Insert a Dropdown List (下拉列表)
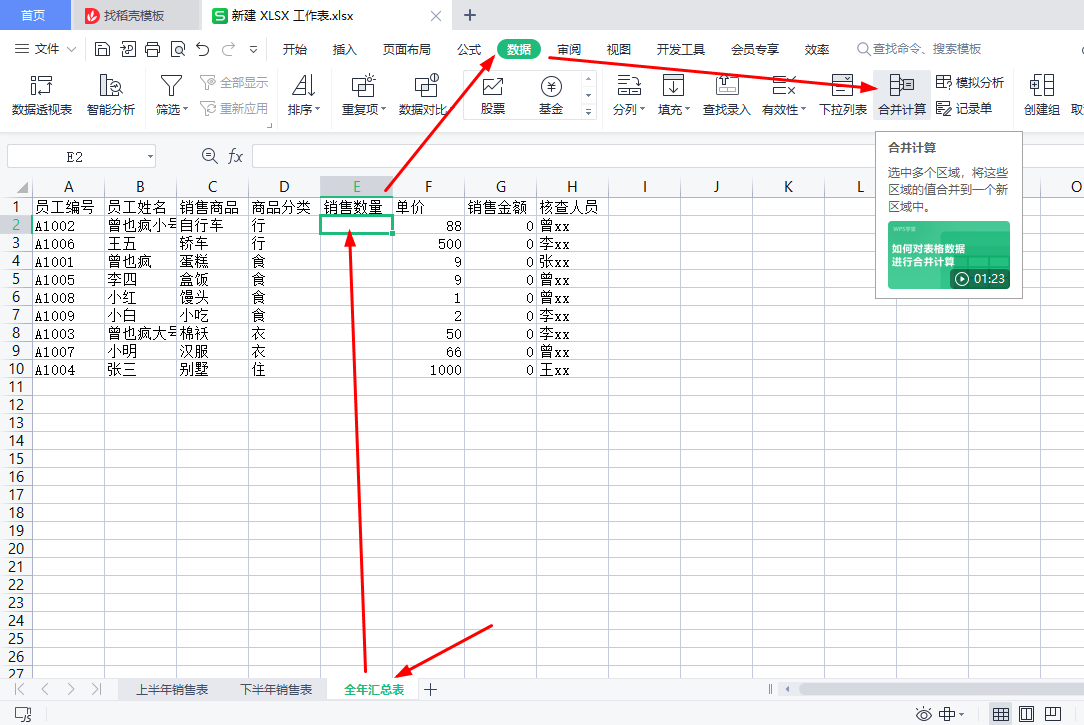 (x=843, y=95)
